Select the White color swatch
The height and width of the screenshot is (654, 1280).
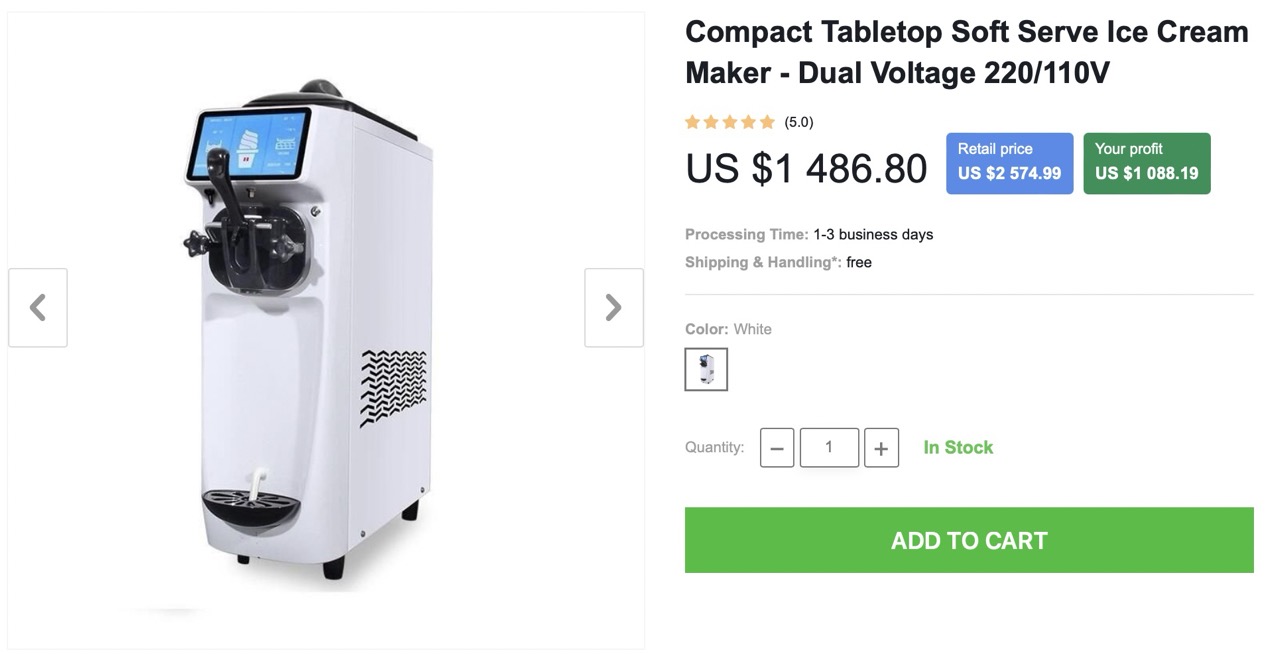[x=706, y=369]
